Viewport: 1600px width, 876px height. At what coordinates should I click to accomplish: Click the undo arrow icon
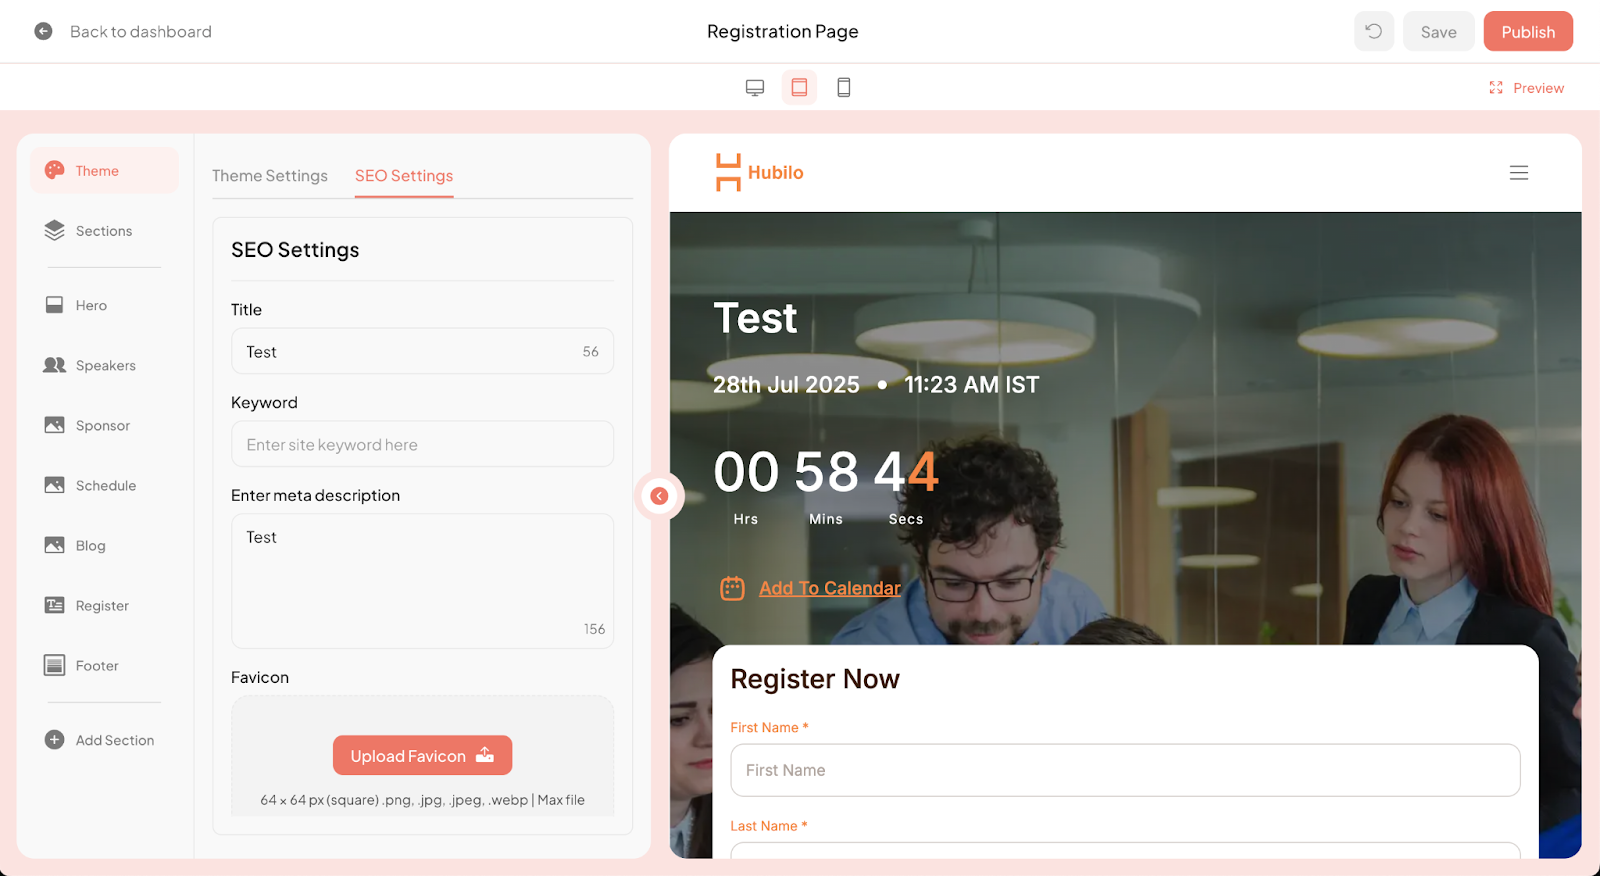[x=1373, y=32]
